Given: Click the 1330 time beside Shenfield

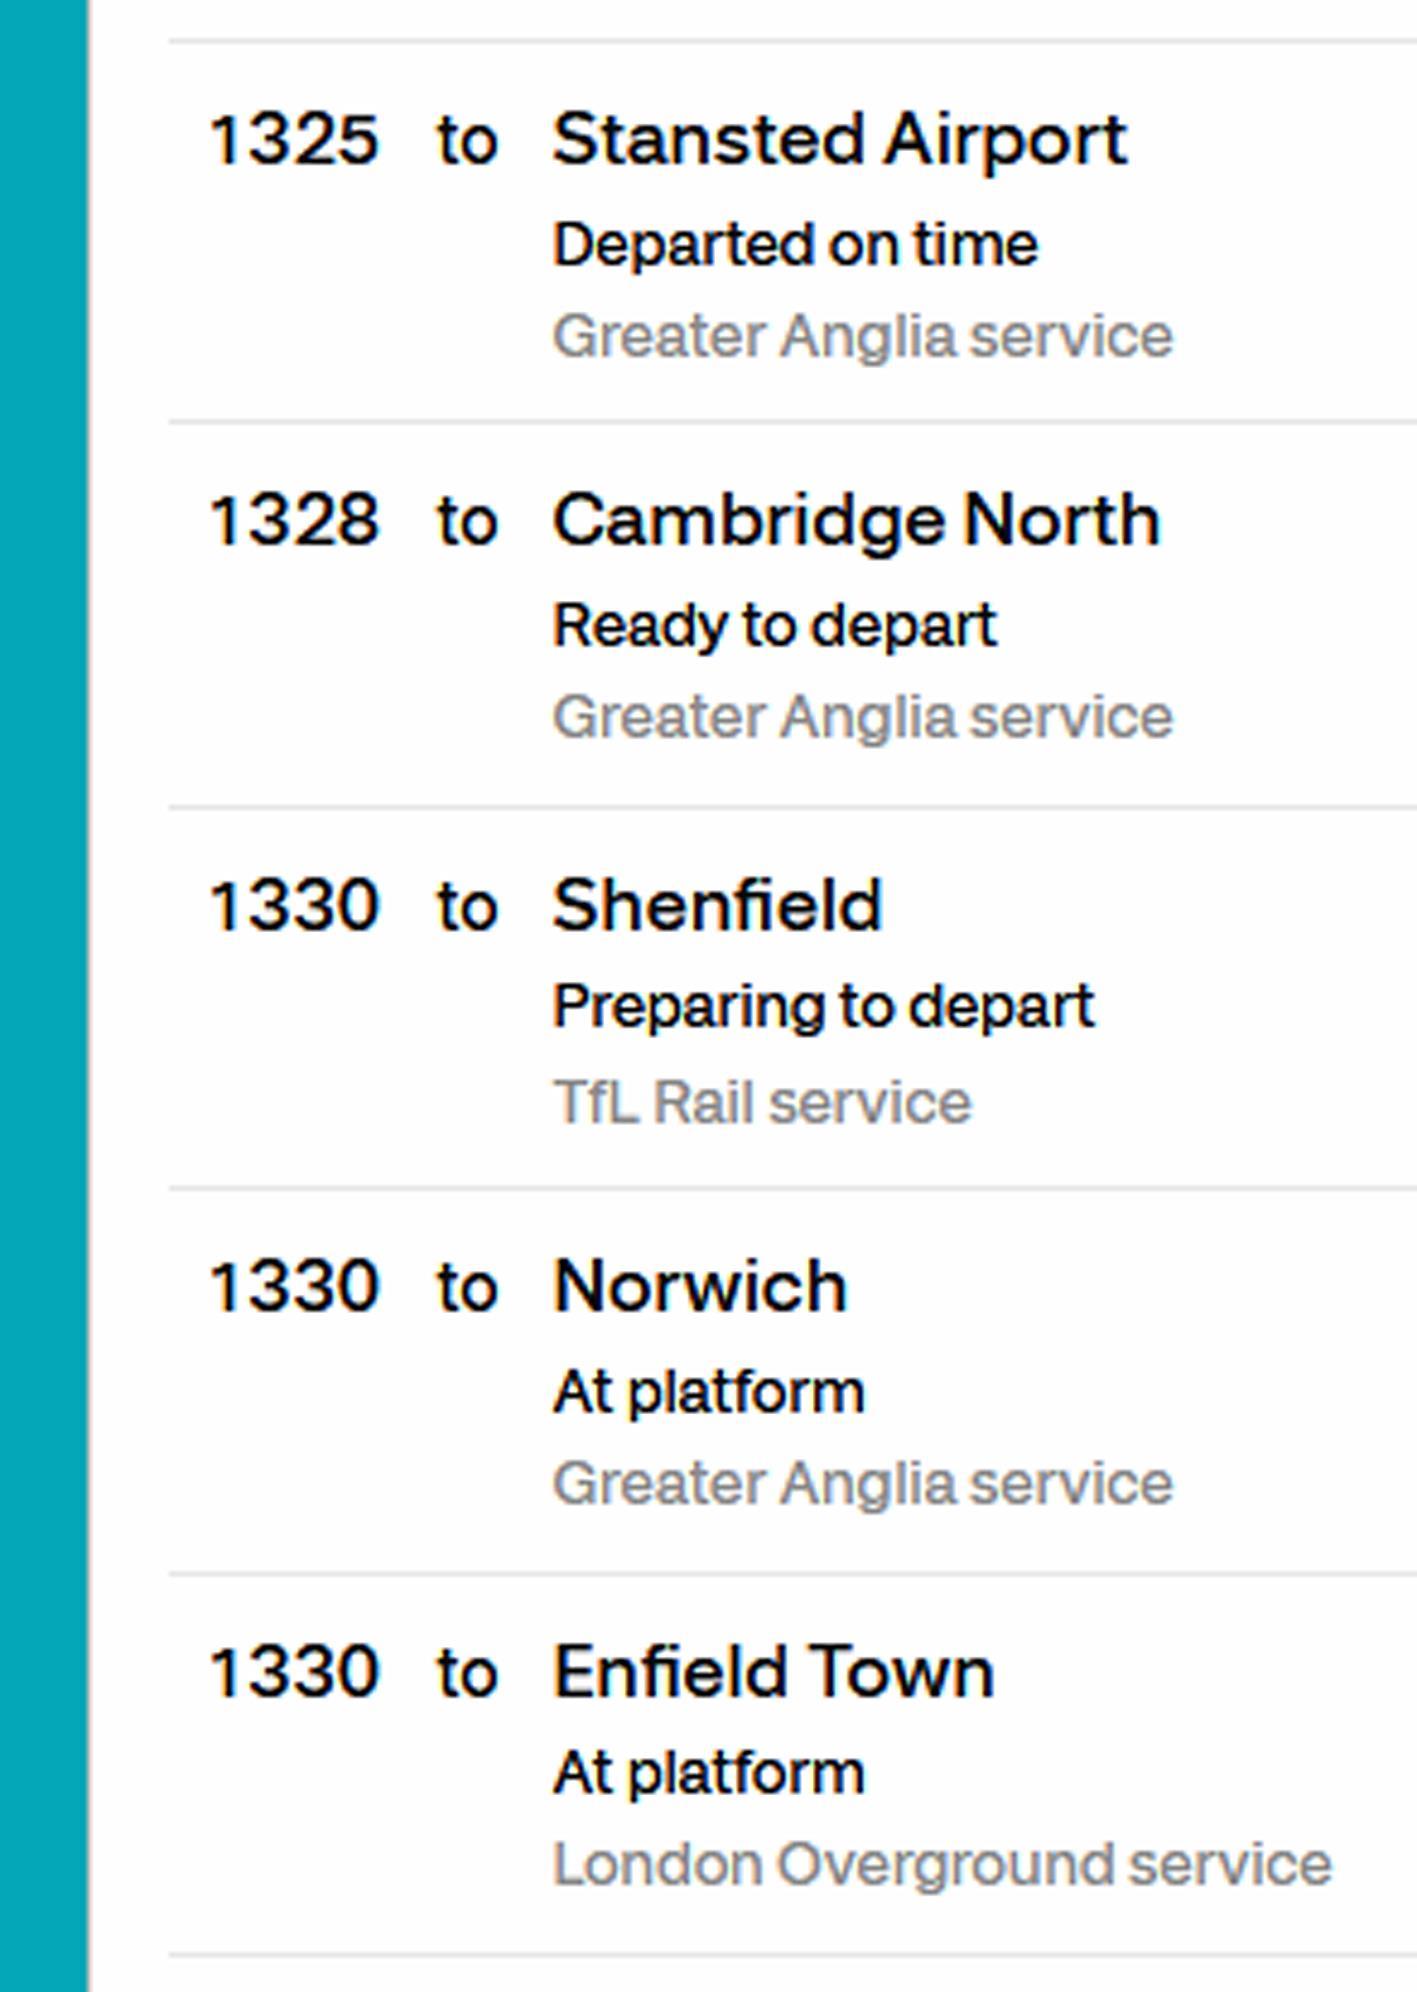Looking at the screenshot, I should [x=295, y=904].
